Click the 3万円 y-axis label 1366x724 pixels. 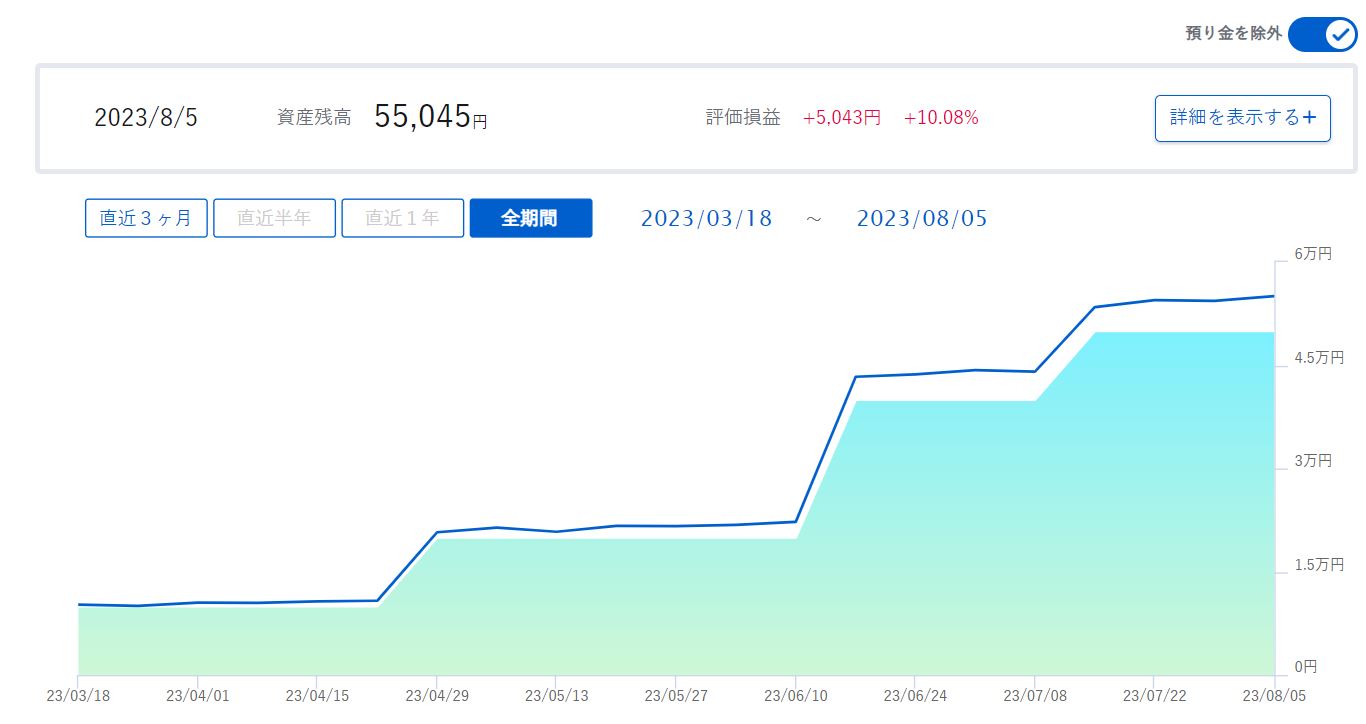tap(1312, 461)
